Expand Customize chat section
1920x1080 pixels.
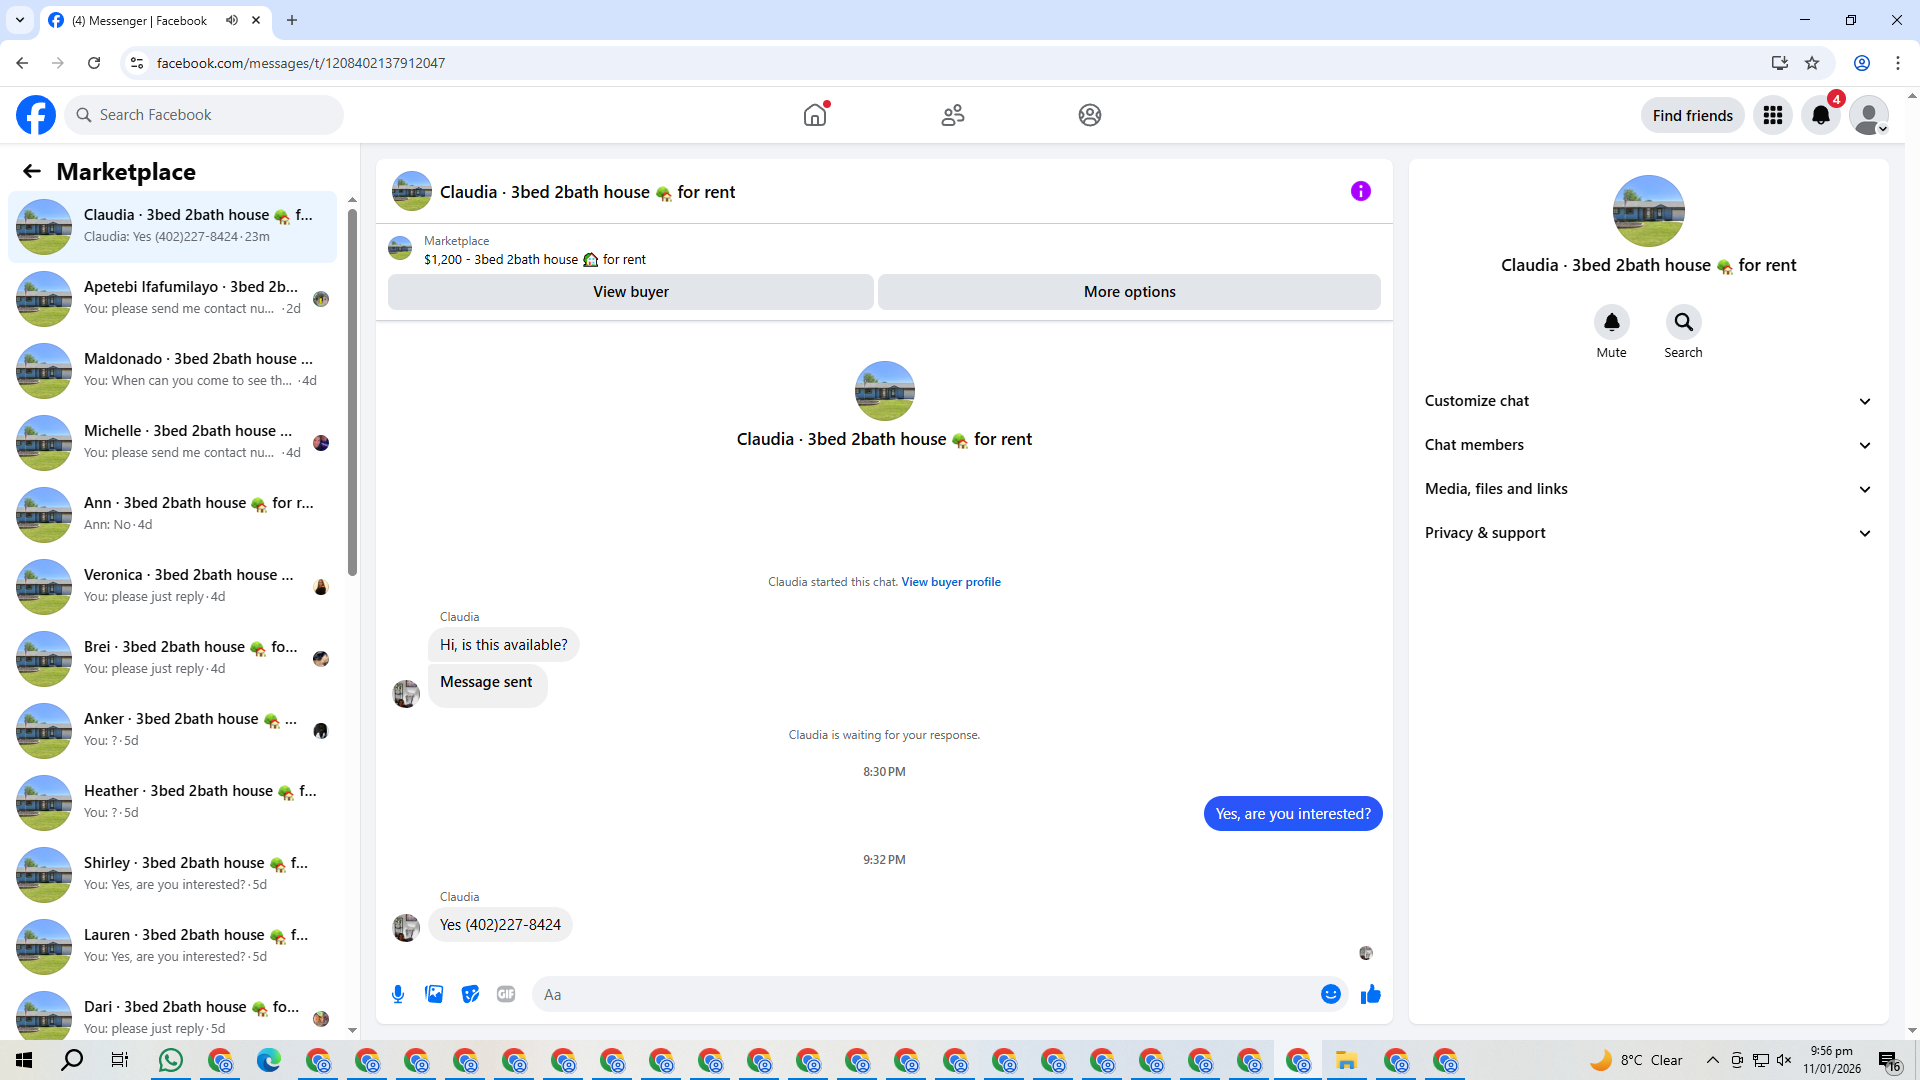(1648, 401)
